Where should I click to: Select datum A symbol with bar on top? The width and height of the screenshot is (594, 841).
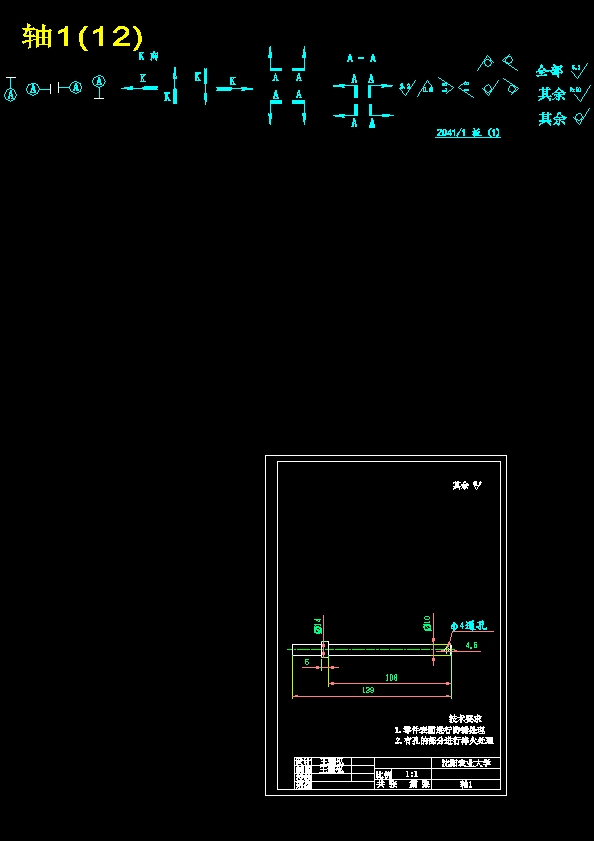11,90
